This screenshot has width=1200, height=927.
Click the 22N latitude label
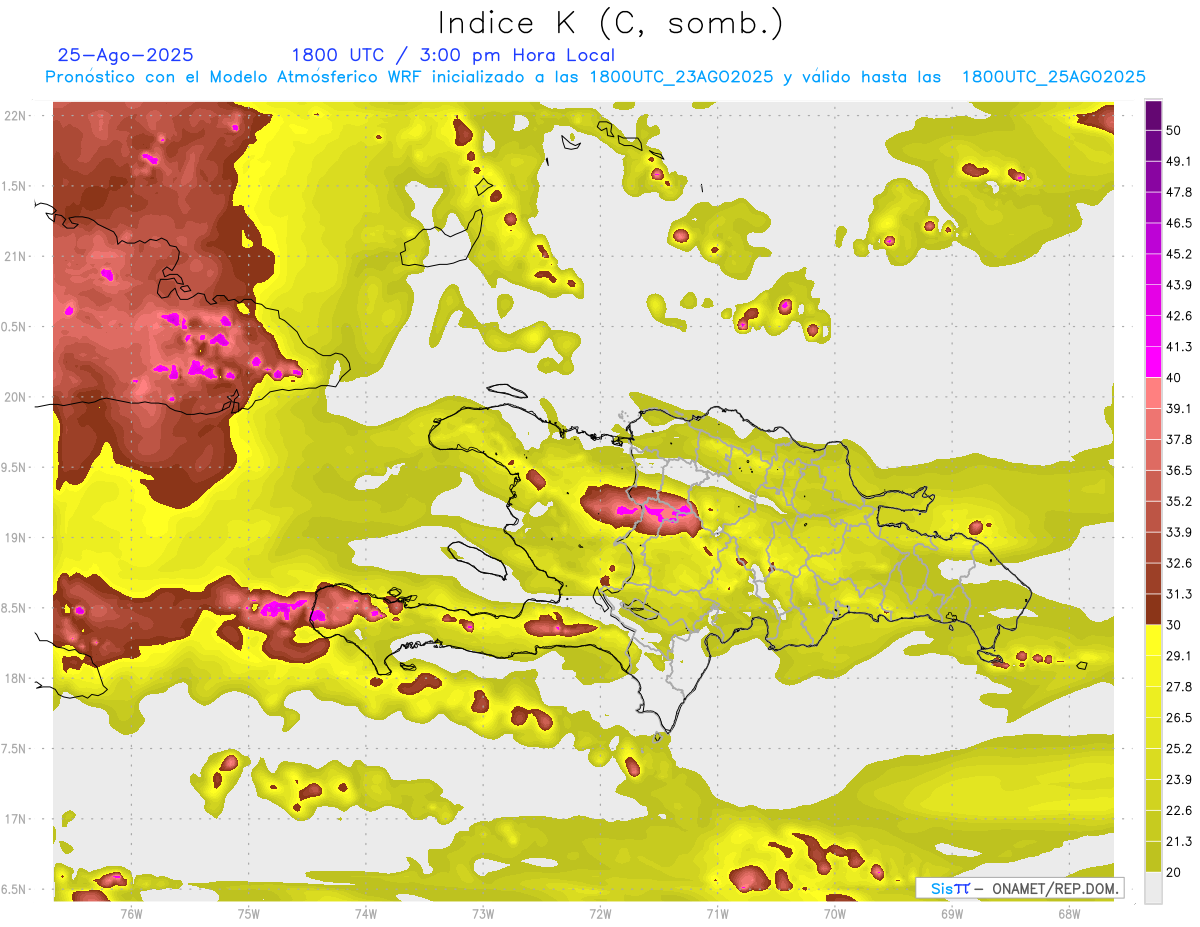tap(16, 115)
